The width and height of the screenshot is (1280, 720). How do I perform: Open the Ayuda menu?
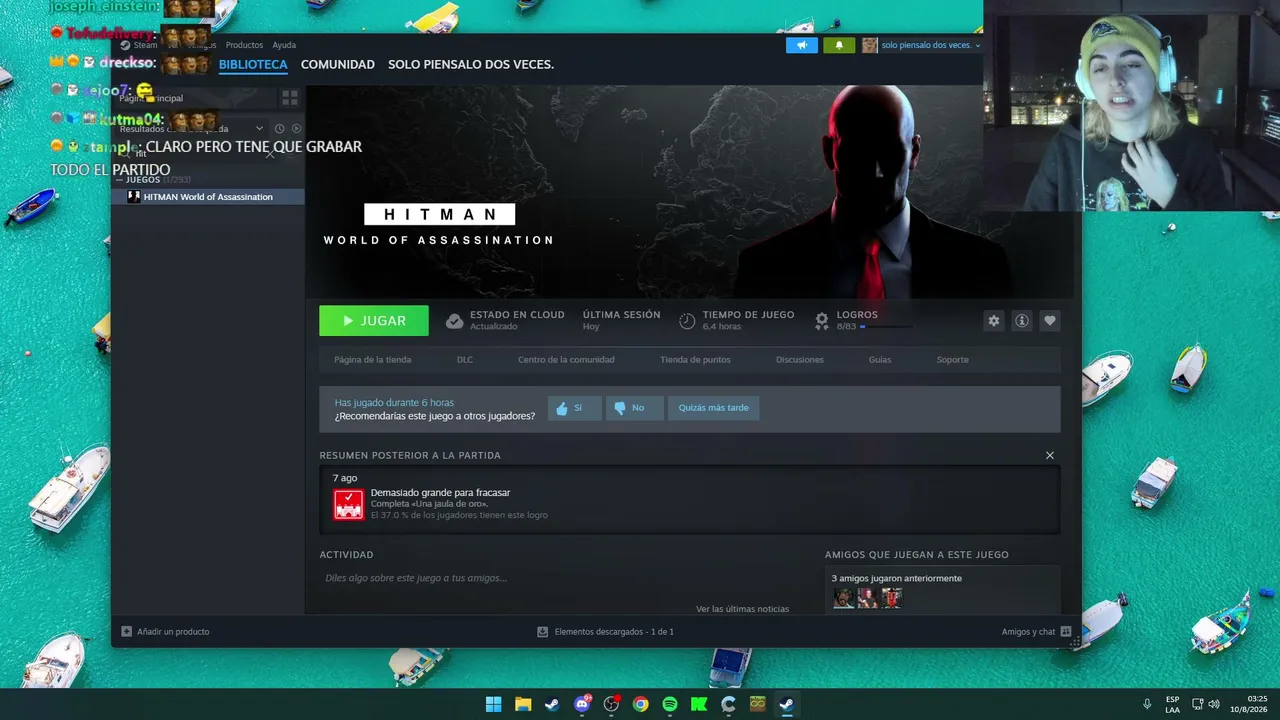tap(284, 45)
